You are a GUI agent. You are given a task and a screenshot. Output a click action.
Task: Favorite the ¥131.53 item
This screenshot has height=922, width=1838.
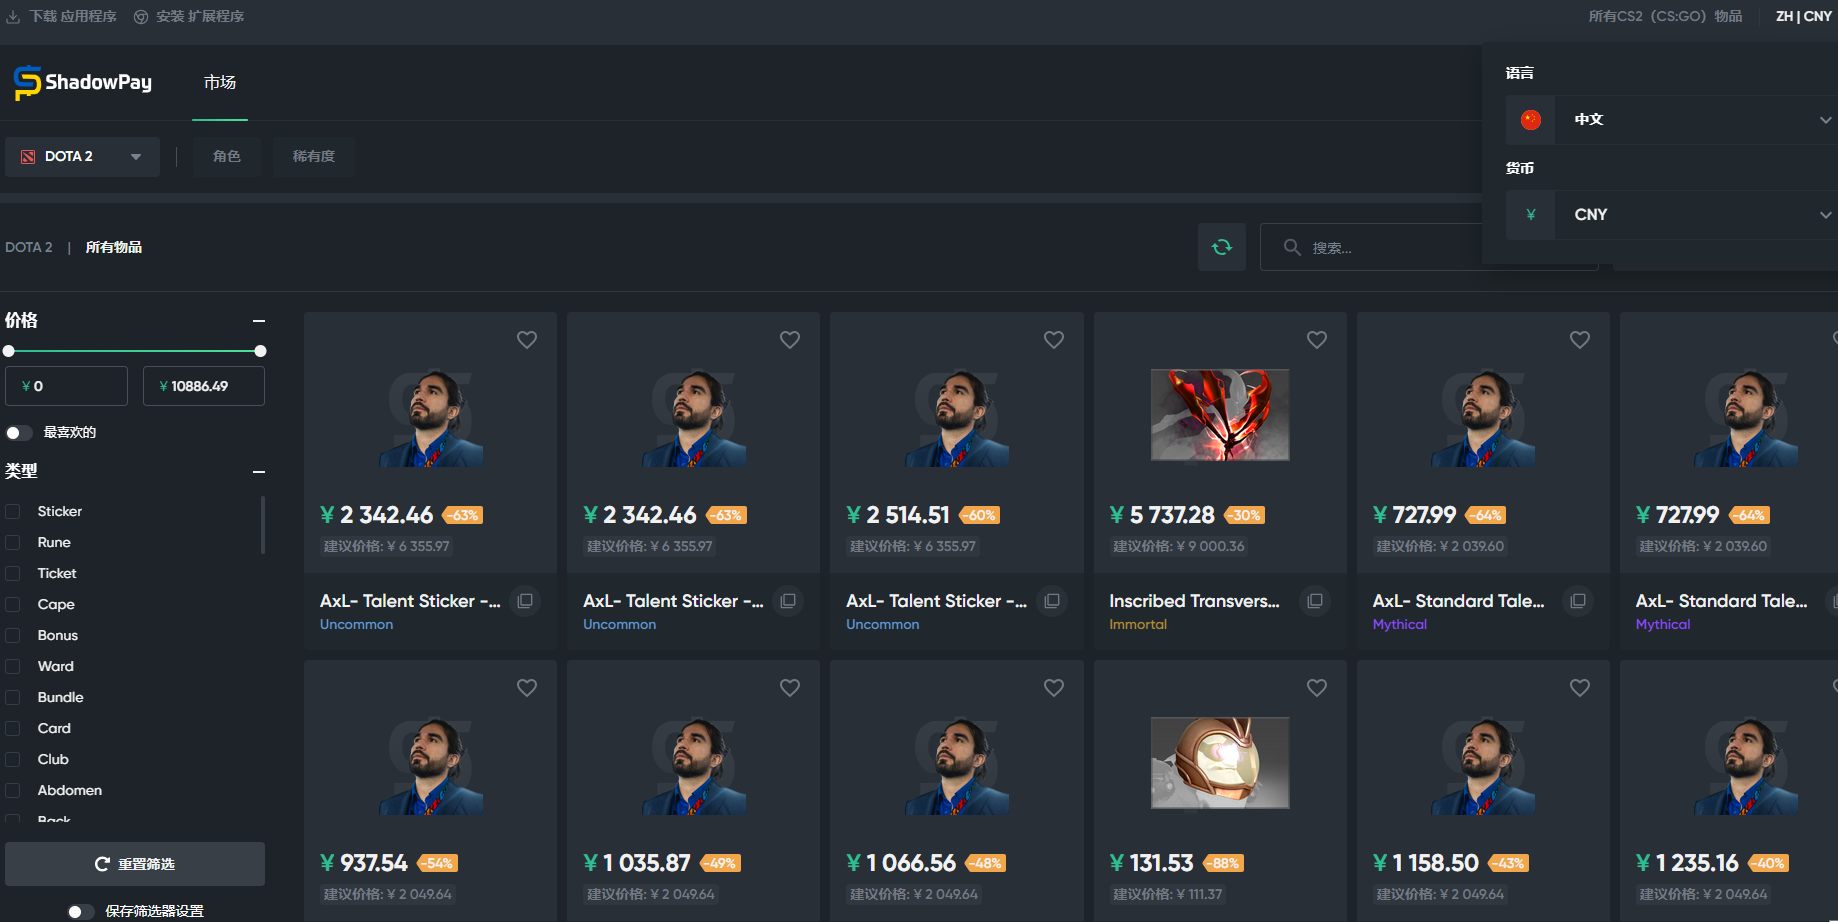(x=1317, y=688)
